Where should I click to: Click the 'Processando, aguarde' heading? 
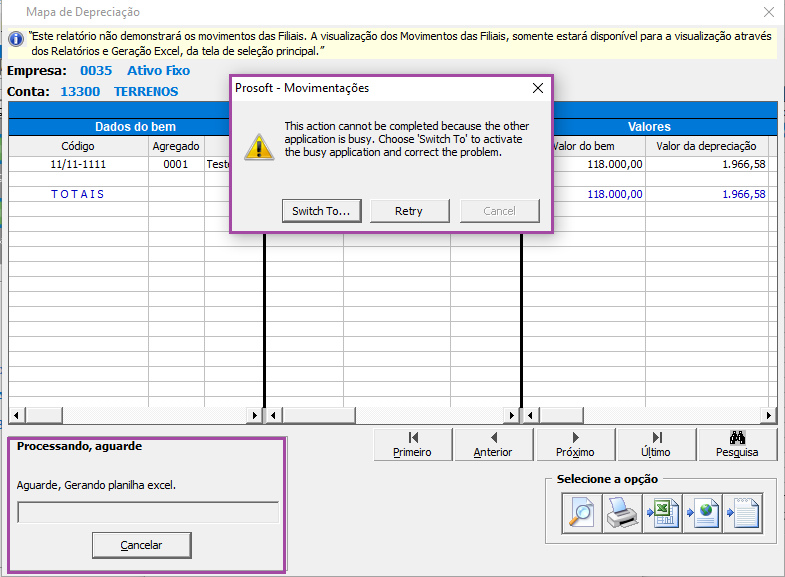point(80,446)
